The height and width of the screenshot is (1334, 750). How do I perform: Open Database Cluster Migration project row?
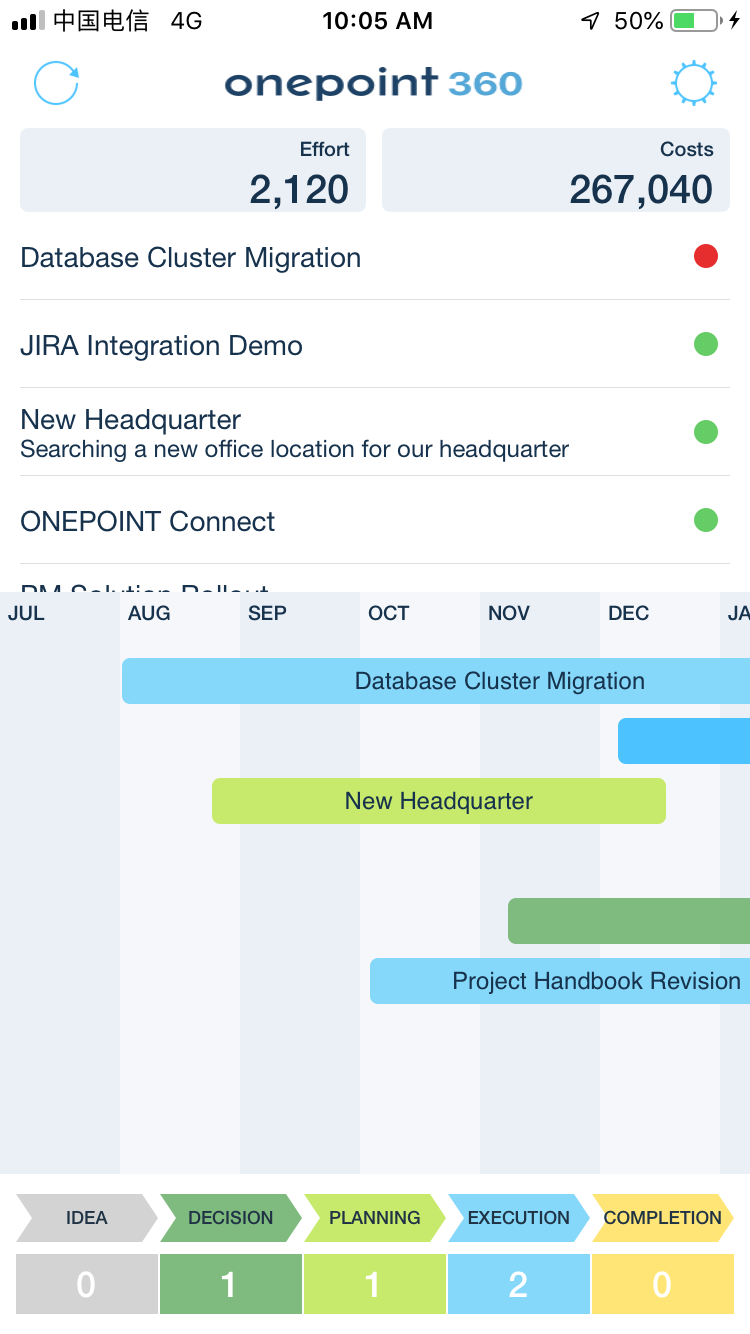pos(375,257)
